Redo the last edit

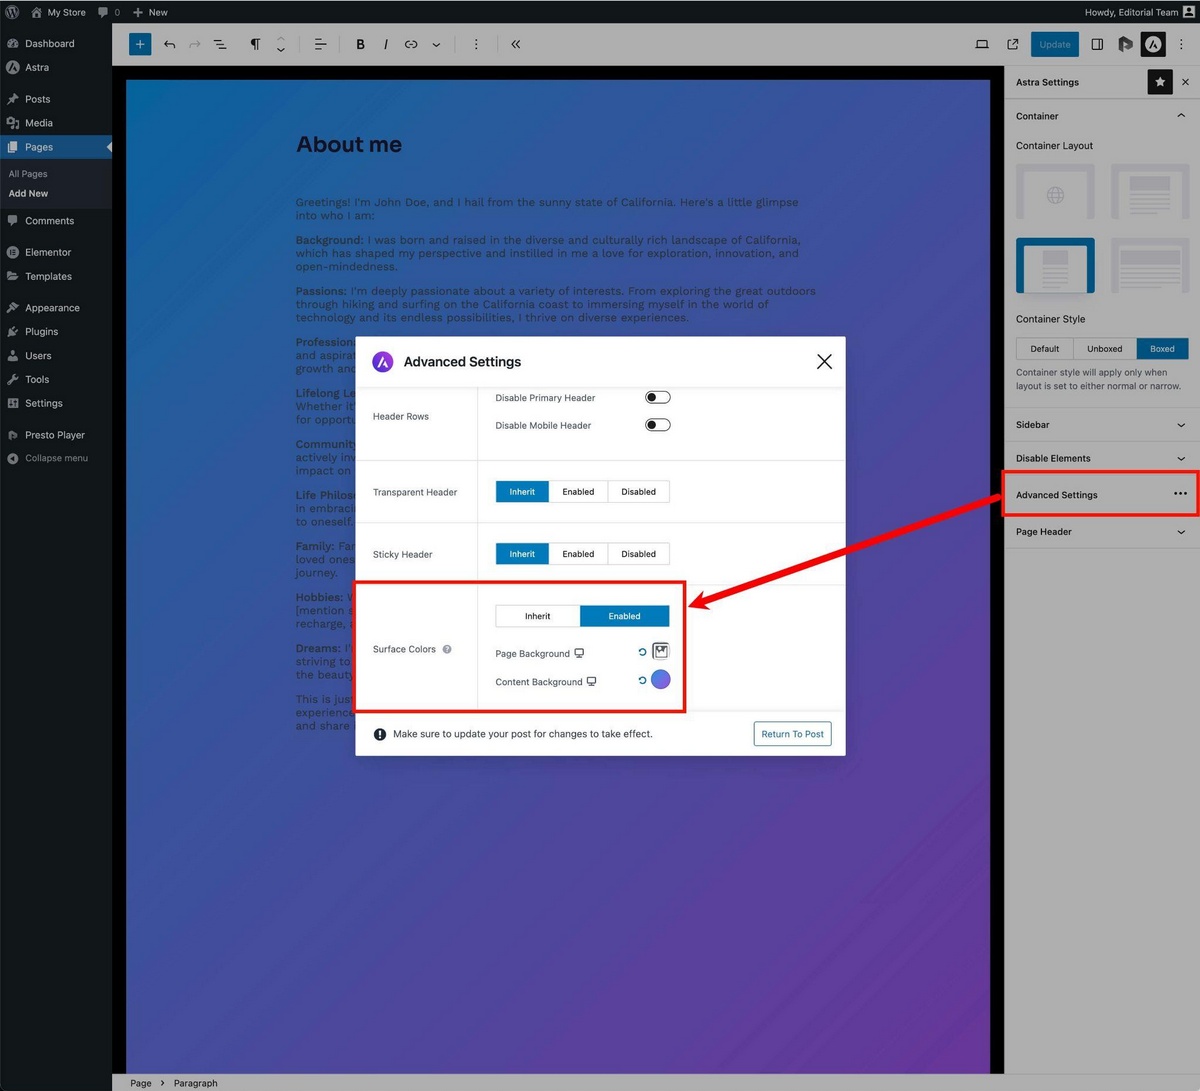click(x=195, y=44)
